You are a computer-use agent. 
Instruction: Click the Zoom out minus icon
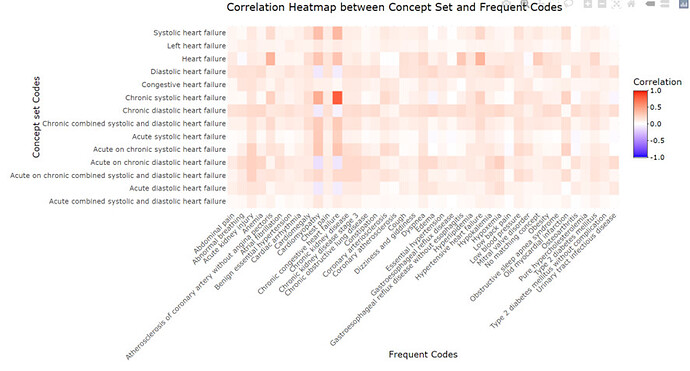(602, 4)
